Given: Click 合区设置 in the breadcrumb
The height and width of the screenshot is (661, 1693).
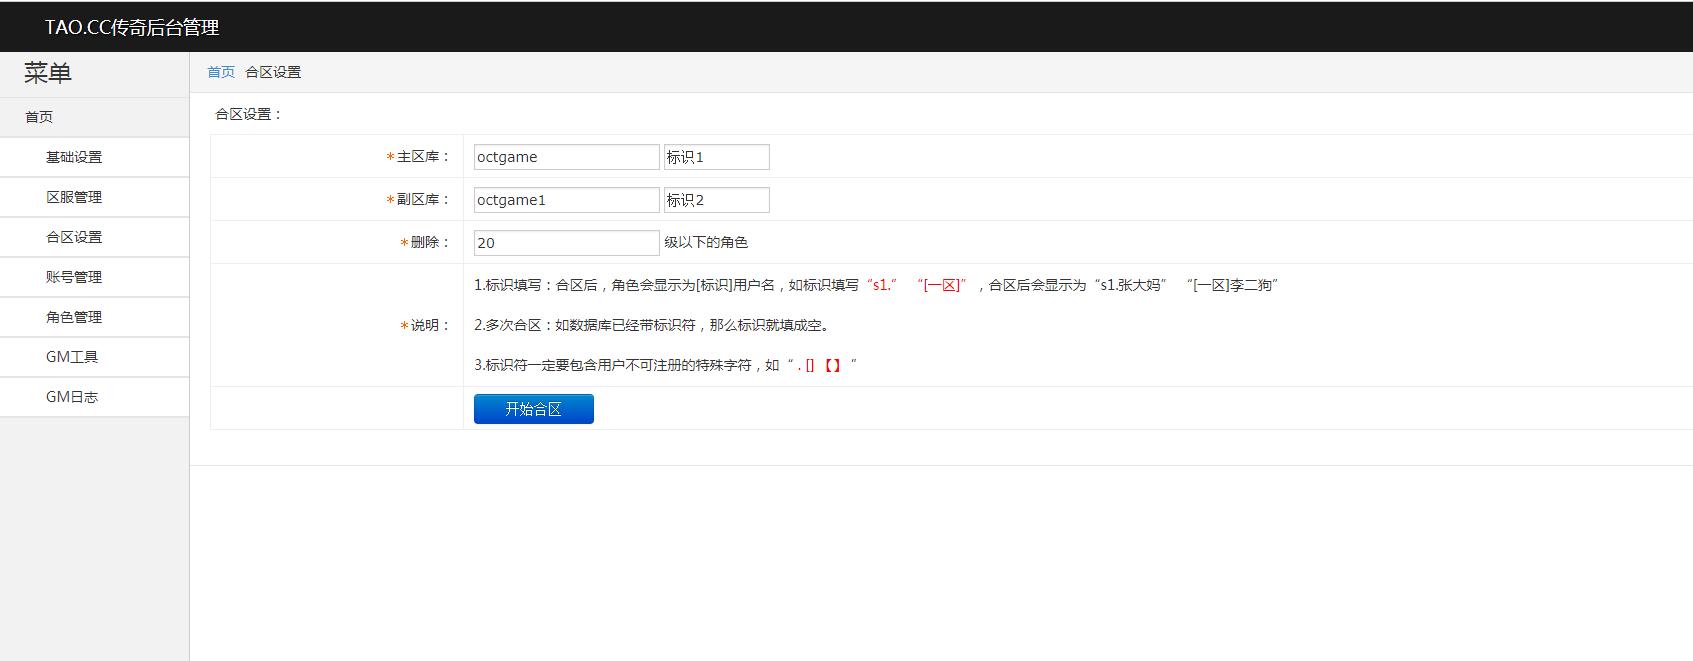Looking at the screenshot, I should pyautogui.click(x=273, y=72).
